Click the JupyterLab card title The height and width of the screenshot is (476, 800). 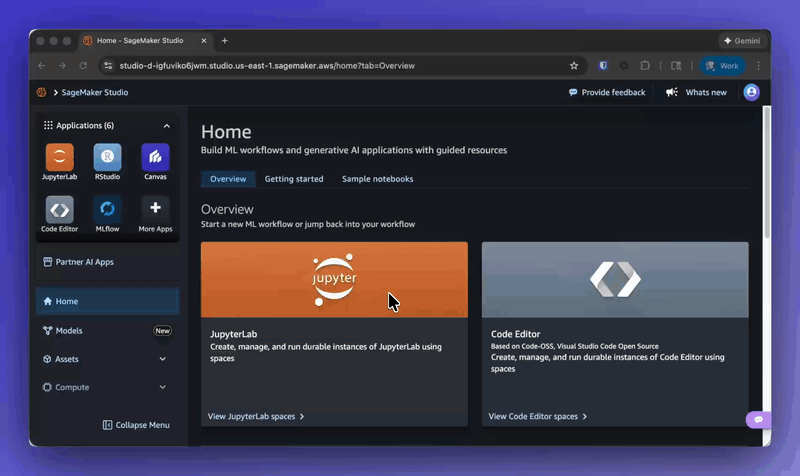(234, 334)
